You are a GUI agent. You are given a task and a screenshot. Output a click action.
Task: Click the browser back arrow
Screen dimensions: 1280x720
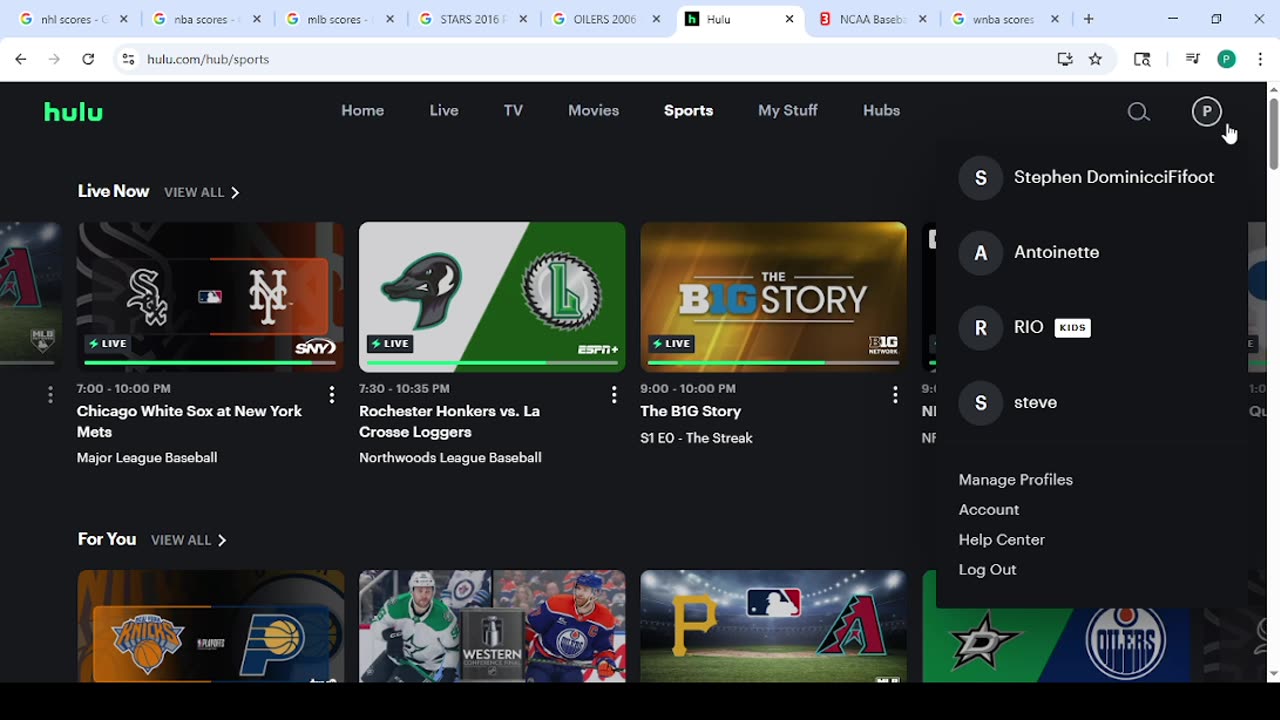click(21, 59)
